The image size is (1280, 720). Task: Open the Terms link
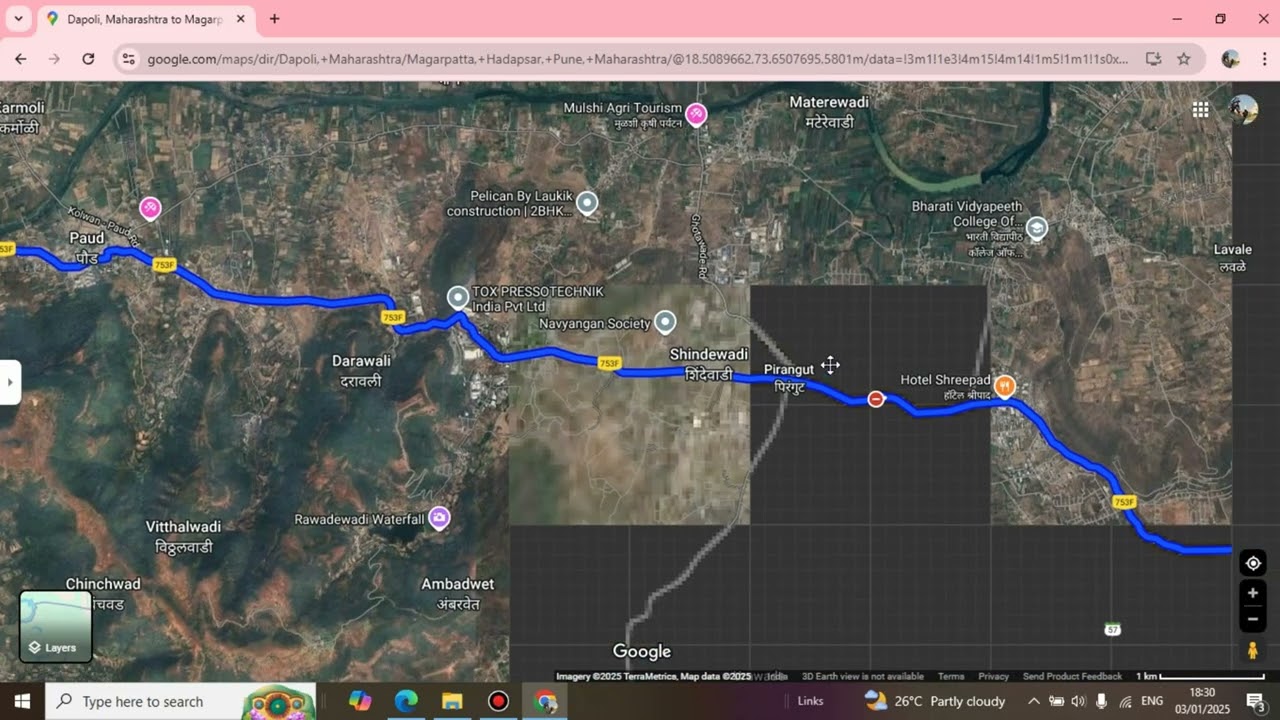[951, 677]
